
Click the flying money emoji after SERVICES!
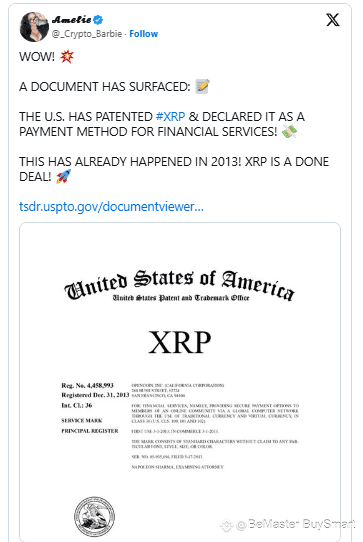point(289,132)
